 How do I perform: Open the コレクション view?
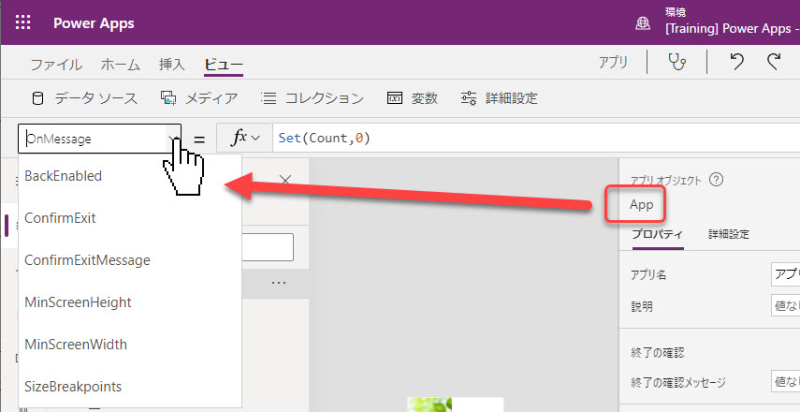pos(312,98)
